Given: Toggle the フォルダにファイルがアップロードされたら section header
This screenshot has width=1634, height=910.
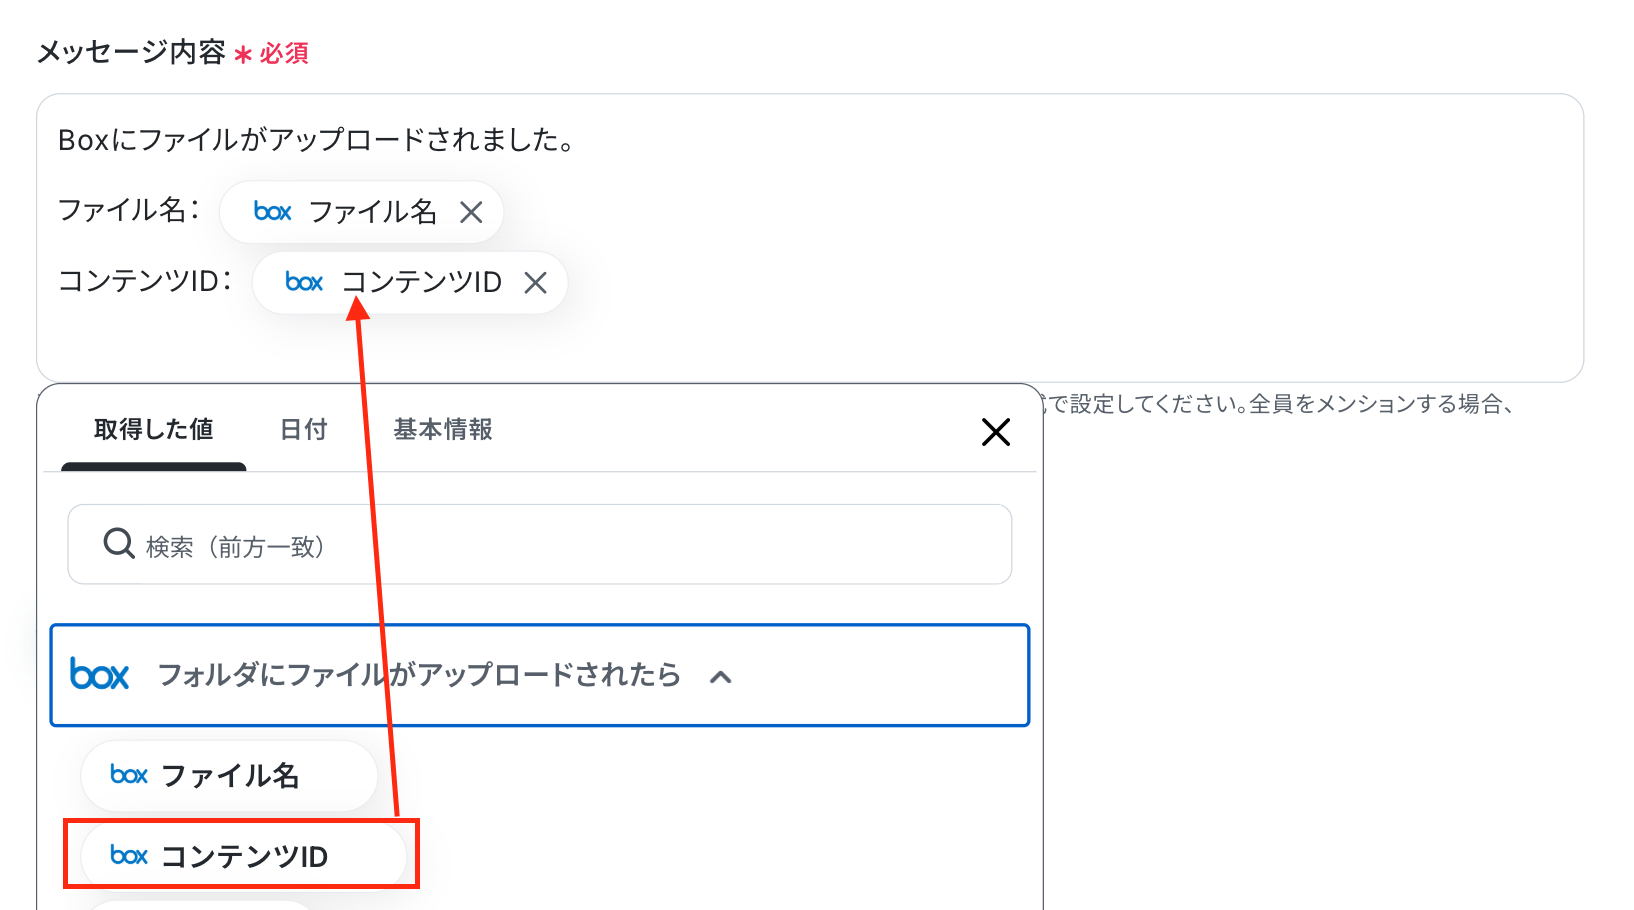Looking at the screenshot, I should (540, 675).
